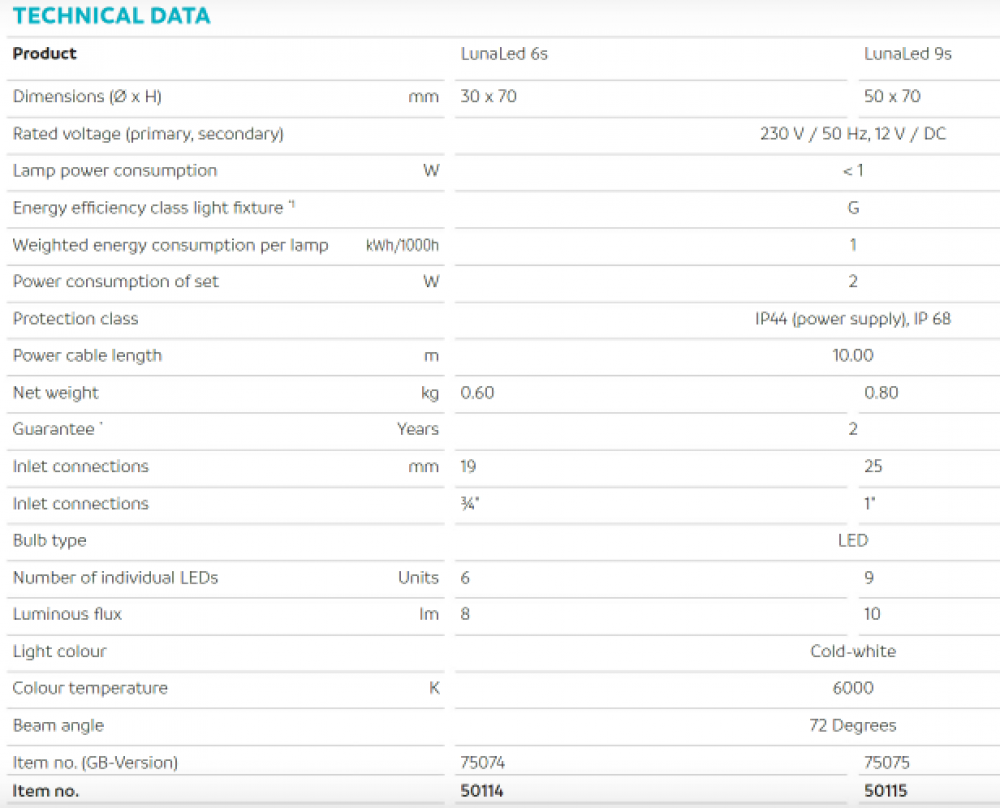The height and width of the screenshot is (808, 1000).
Task: Select the Light colour label
Action: pos(59,651)
